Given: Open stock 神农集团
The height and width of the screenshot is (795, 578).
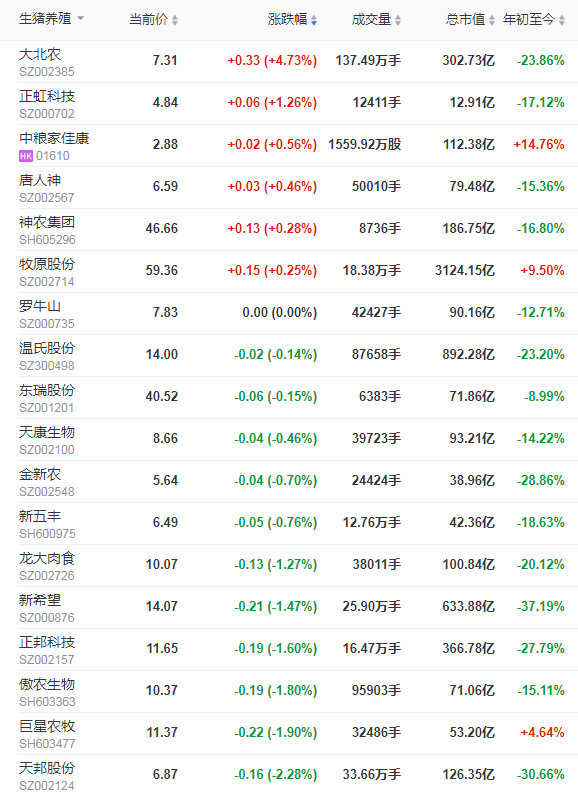Looking at the screenshot, I should click(47, 222).
